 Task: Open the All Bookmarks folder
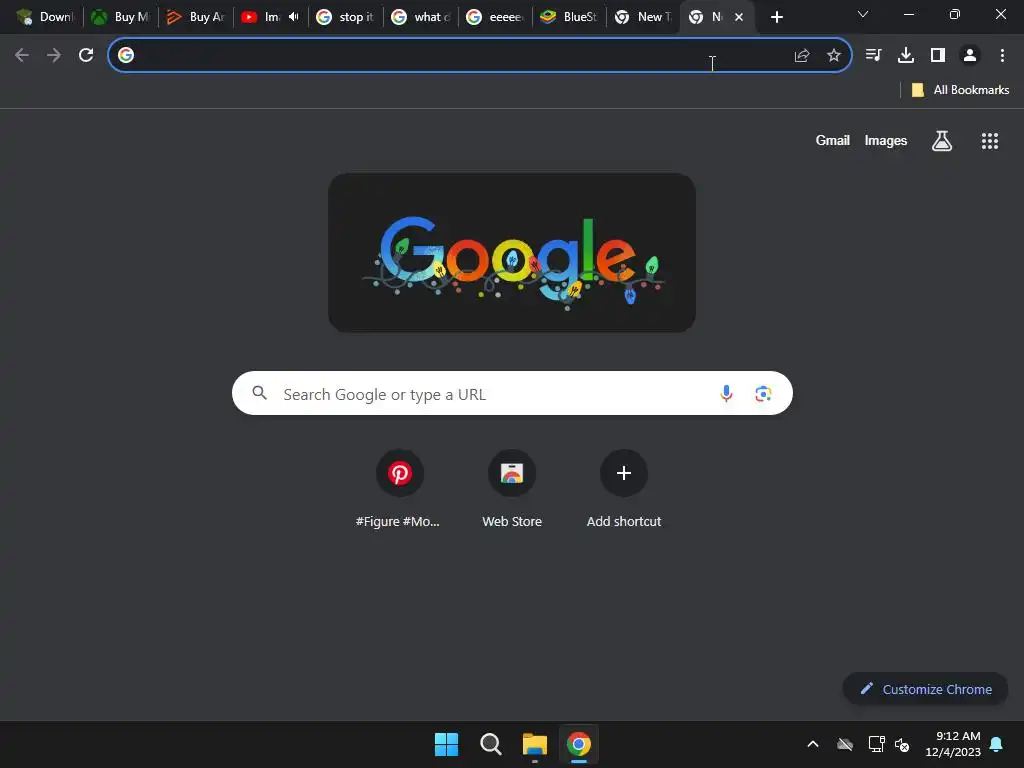(960, 90)
